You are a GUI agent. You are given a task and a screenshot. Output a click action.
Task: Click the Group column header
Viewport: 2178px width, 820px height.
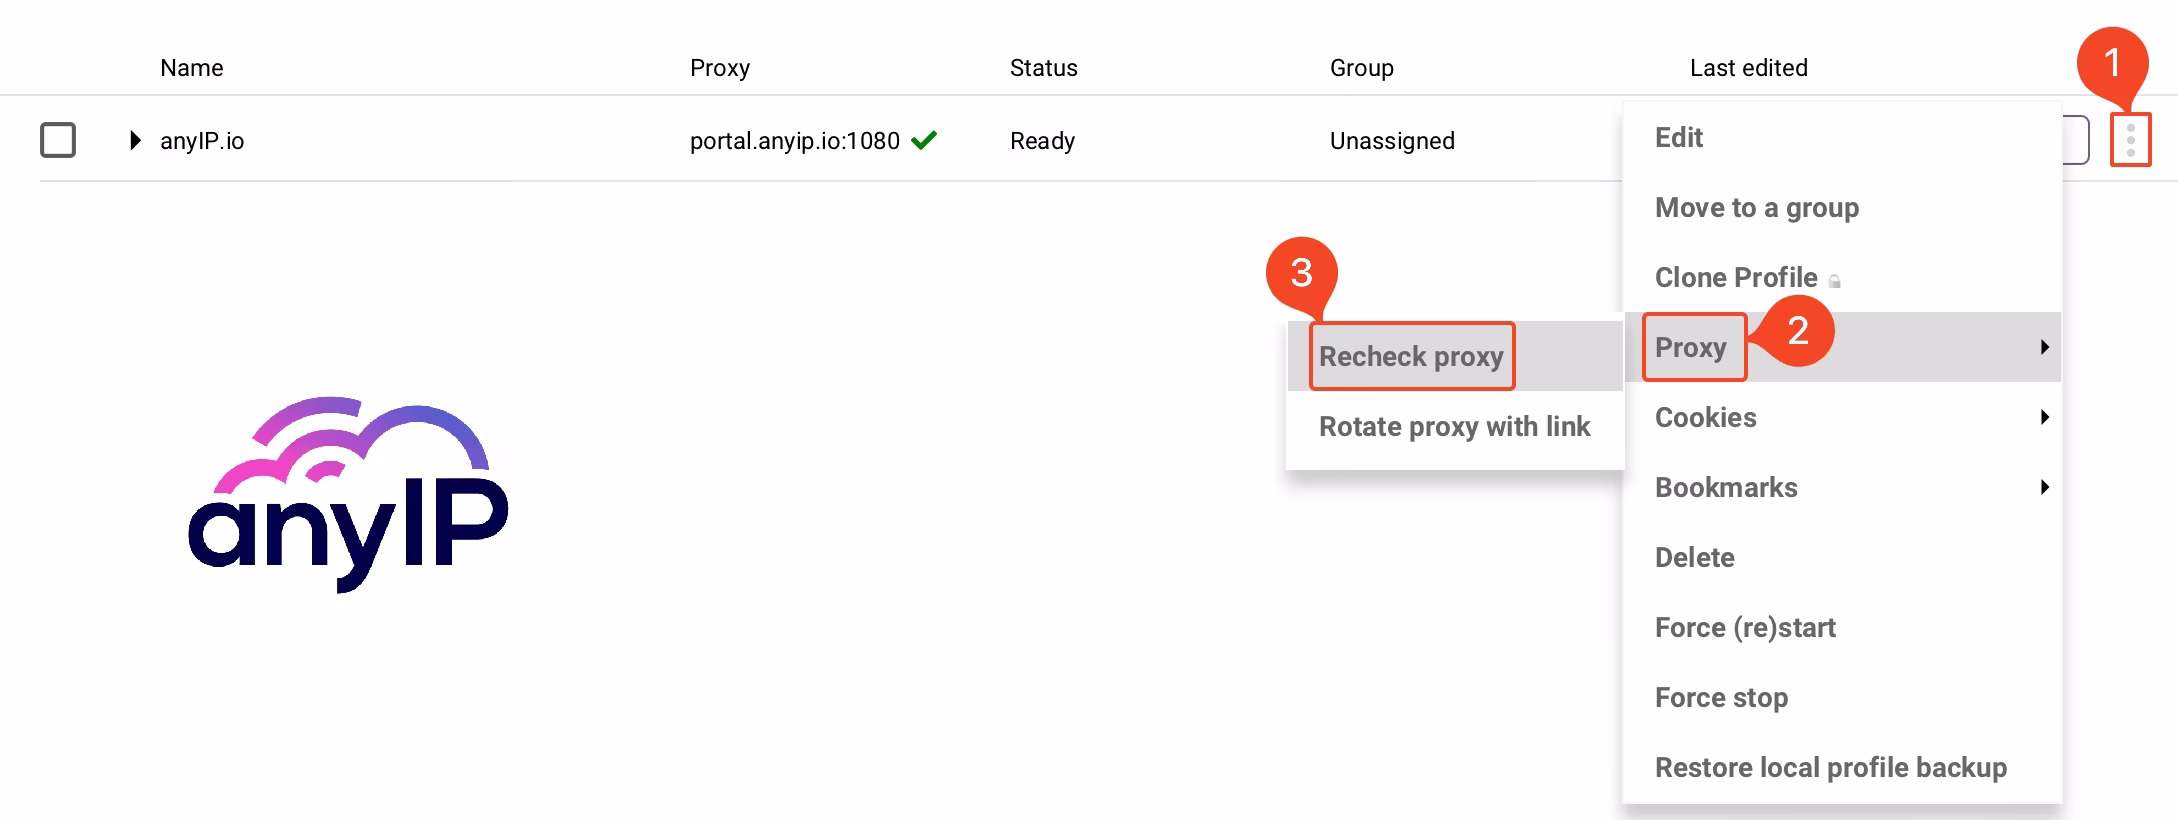1361,68
